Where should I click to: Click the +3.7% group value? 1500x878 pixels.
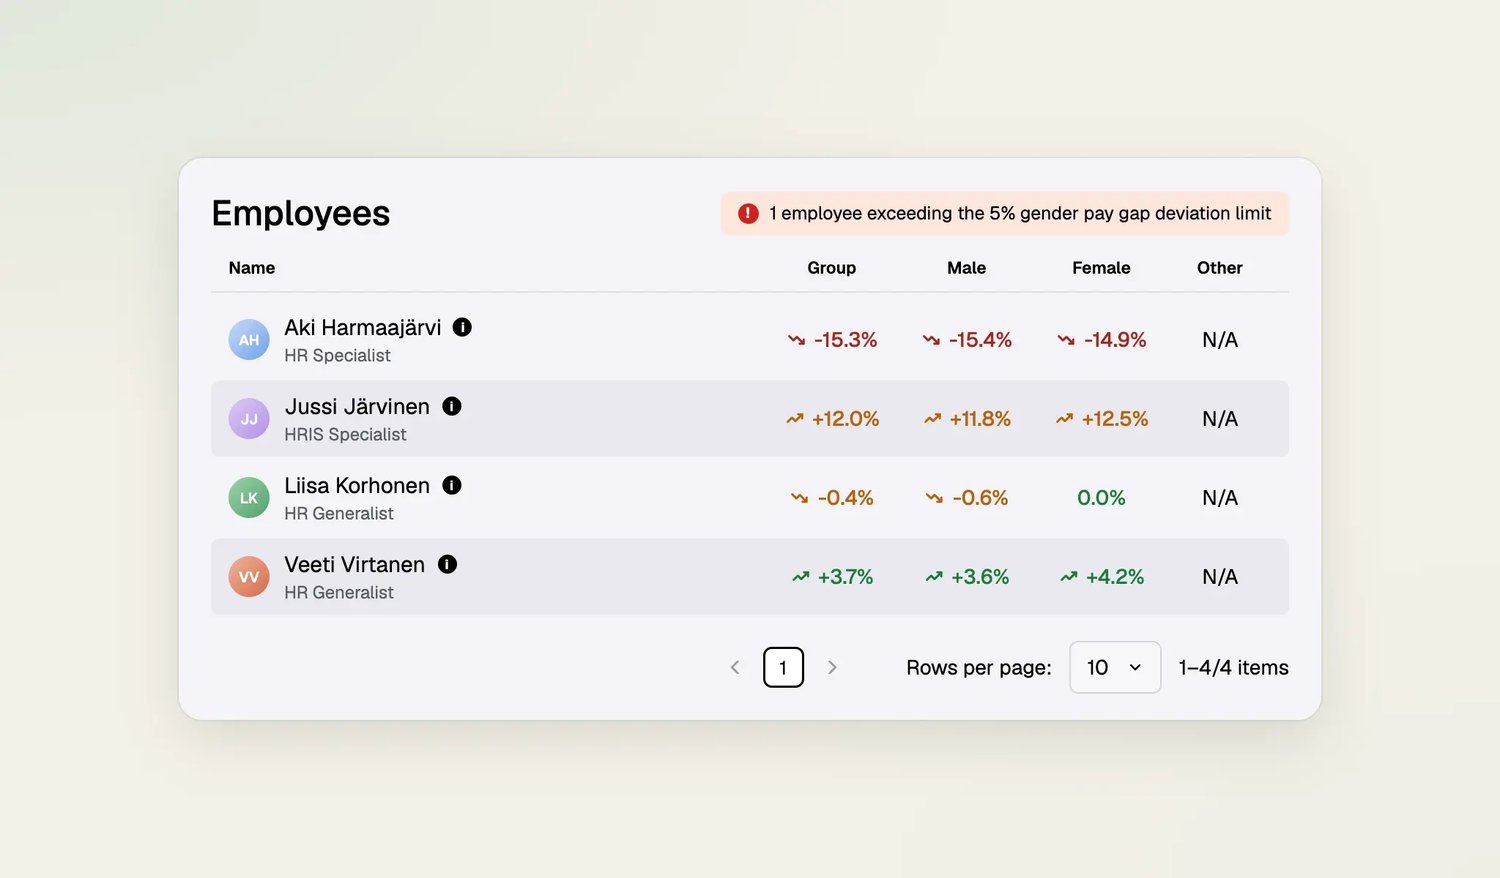pyautogui.click(x=846, y=577)
